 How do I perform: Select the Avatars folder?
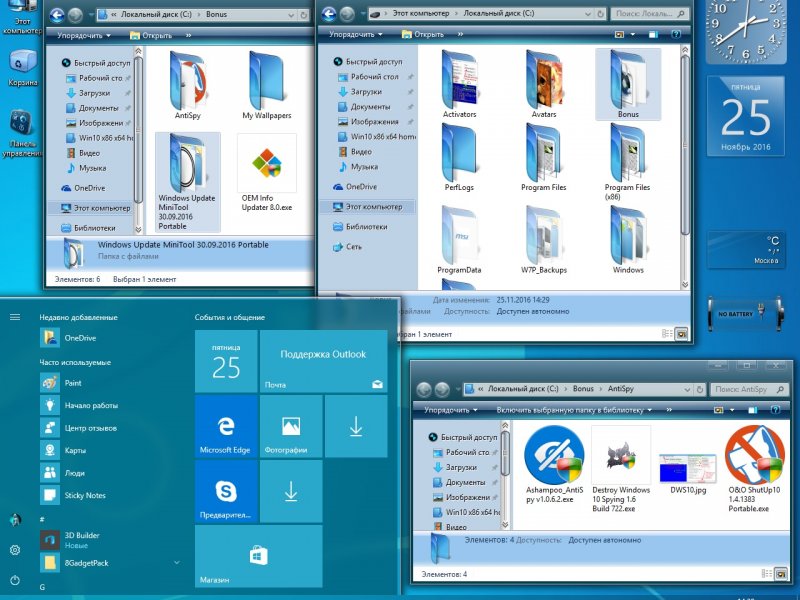pyautogui.click(x=544, y=84)
